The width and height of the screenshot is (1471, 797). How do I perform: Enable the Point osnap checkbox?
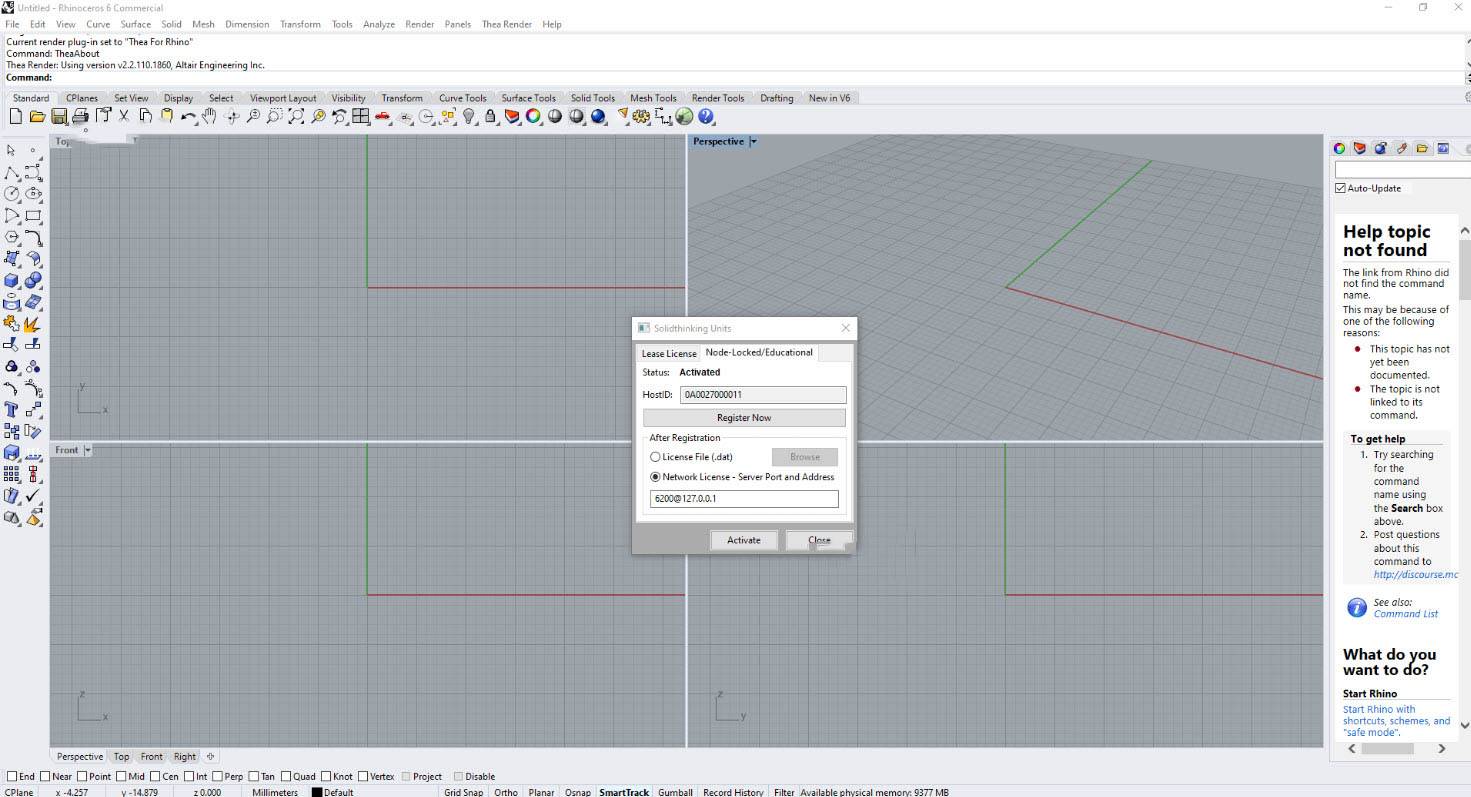click(x=82, y=776)
